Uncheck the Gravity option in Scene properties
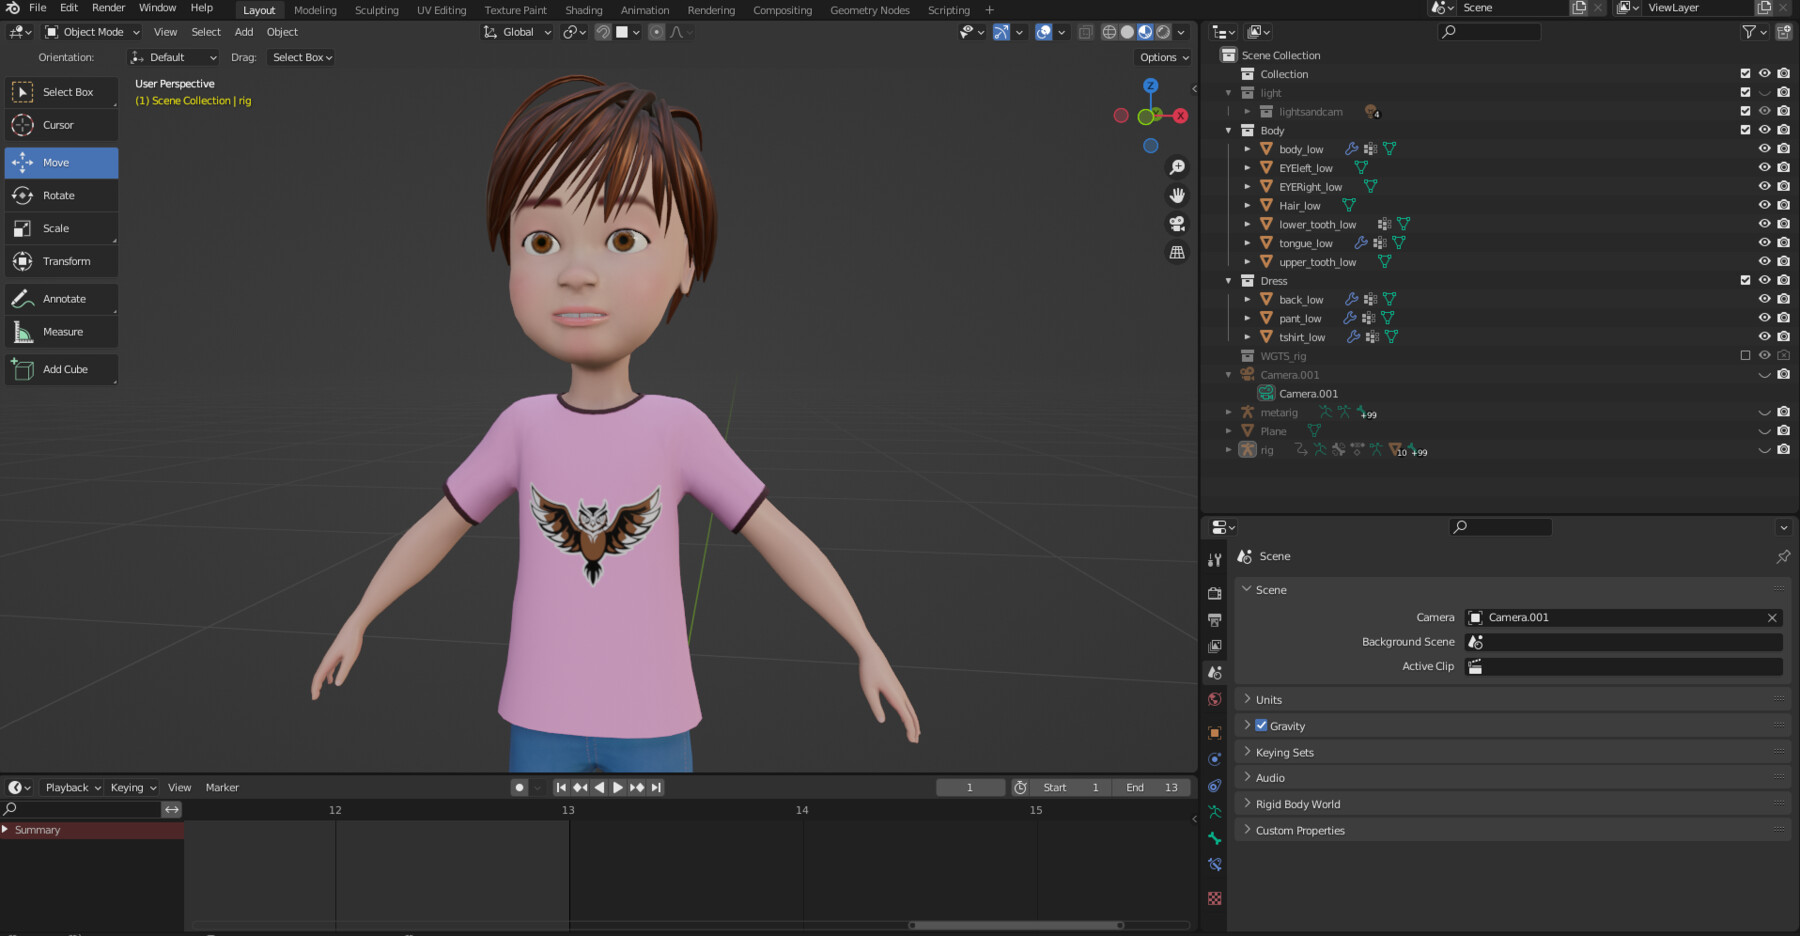The height and width of the screenshot is (936, 1800). click(1261, 725)
